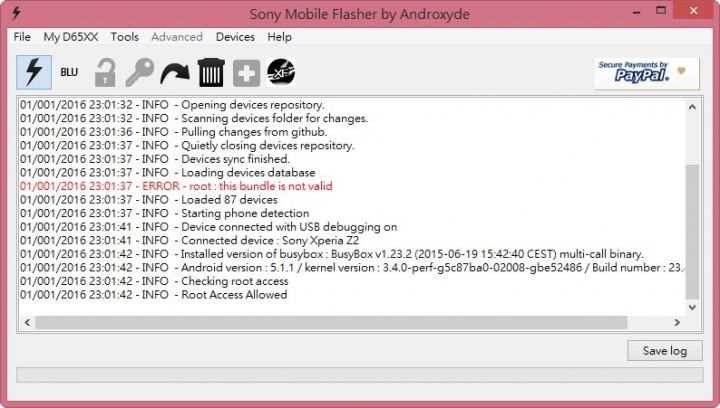
Task: Click the open padlock Root icon
Action: (x=105, y=73)
